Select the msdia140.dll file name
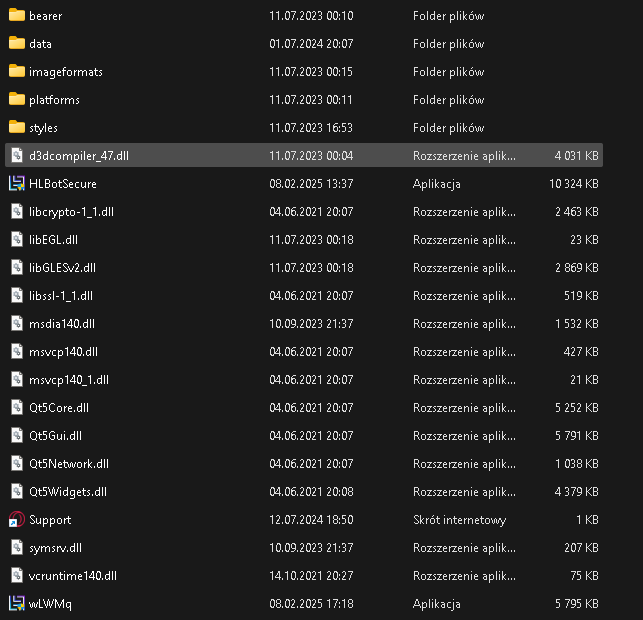This screenshot has width=643, height=620. (x=62, y=324)
